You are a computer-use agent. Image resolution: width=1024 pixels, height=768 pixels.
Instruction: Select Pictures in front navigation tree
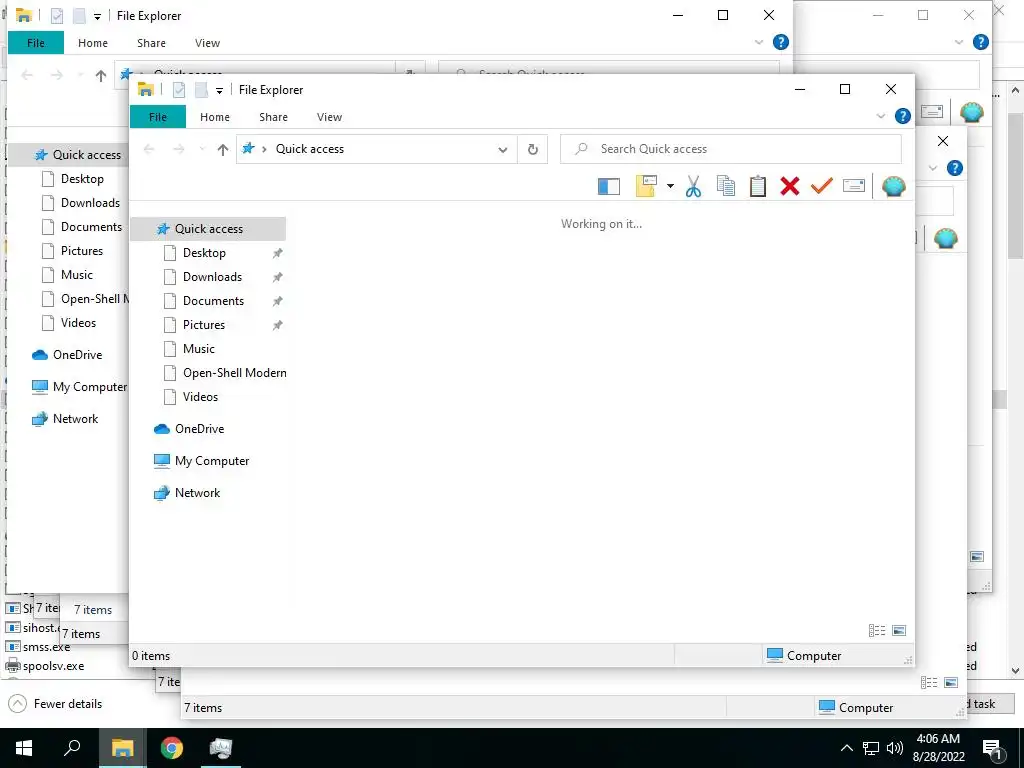204,325
